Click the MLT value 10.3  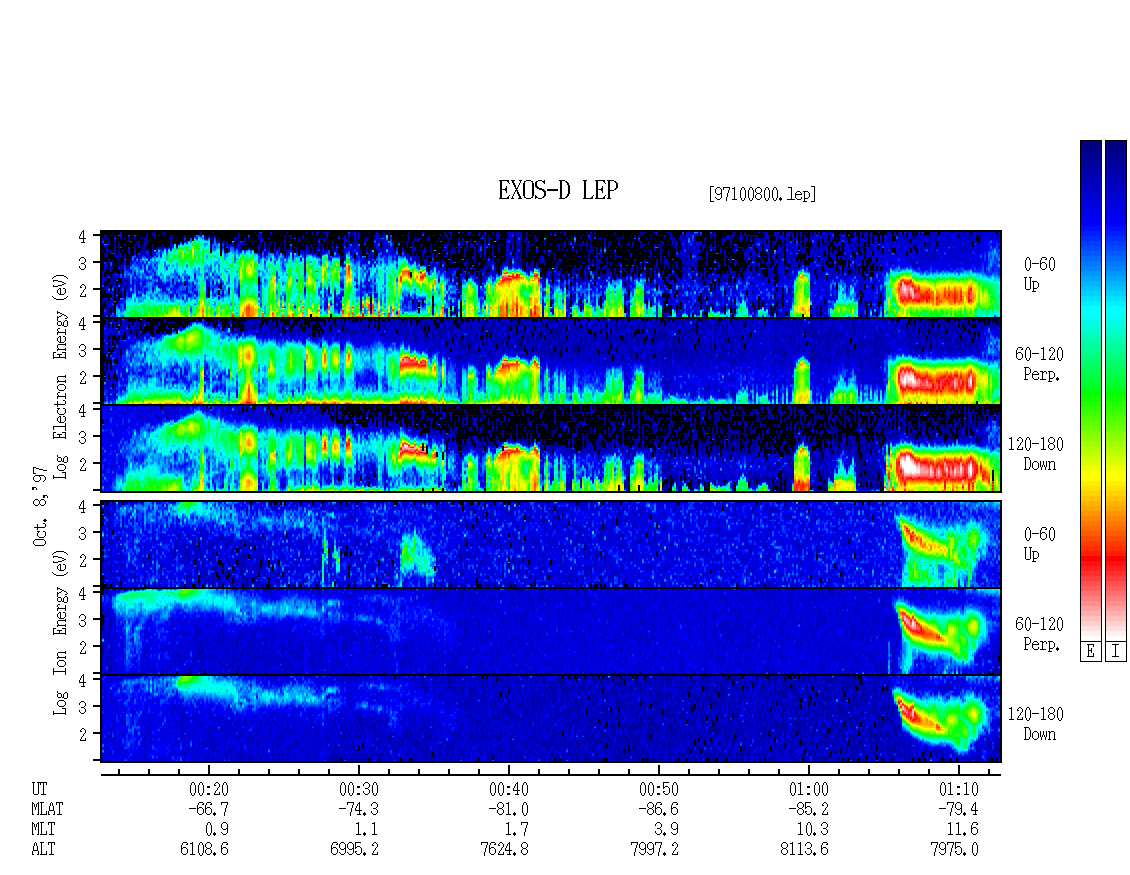pyautogui.click(x=812, y=830)
